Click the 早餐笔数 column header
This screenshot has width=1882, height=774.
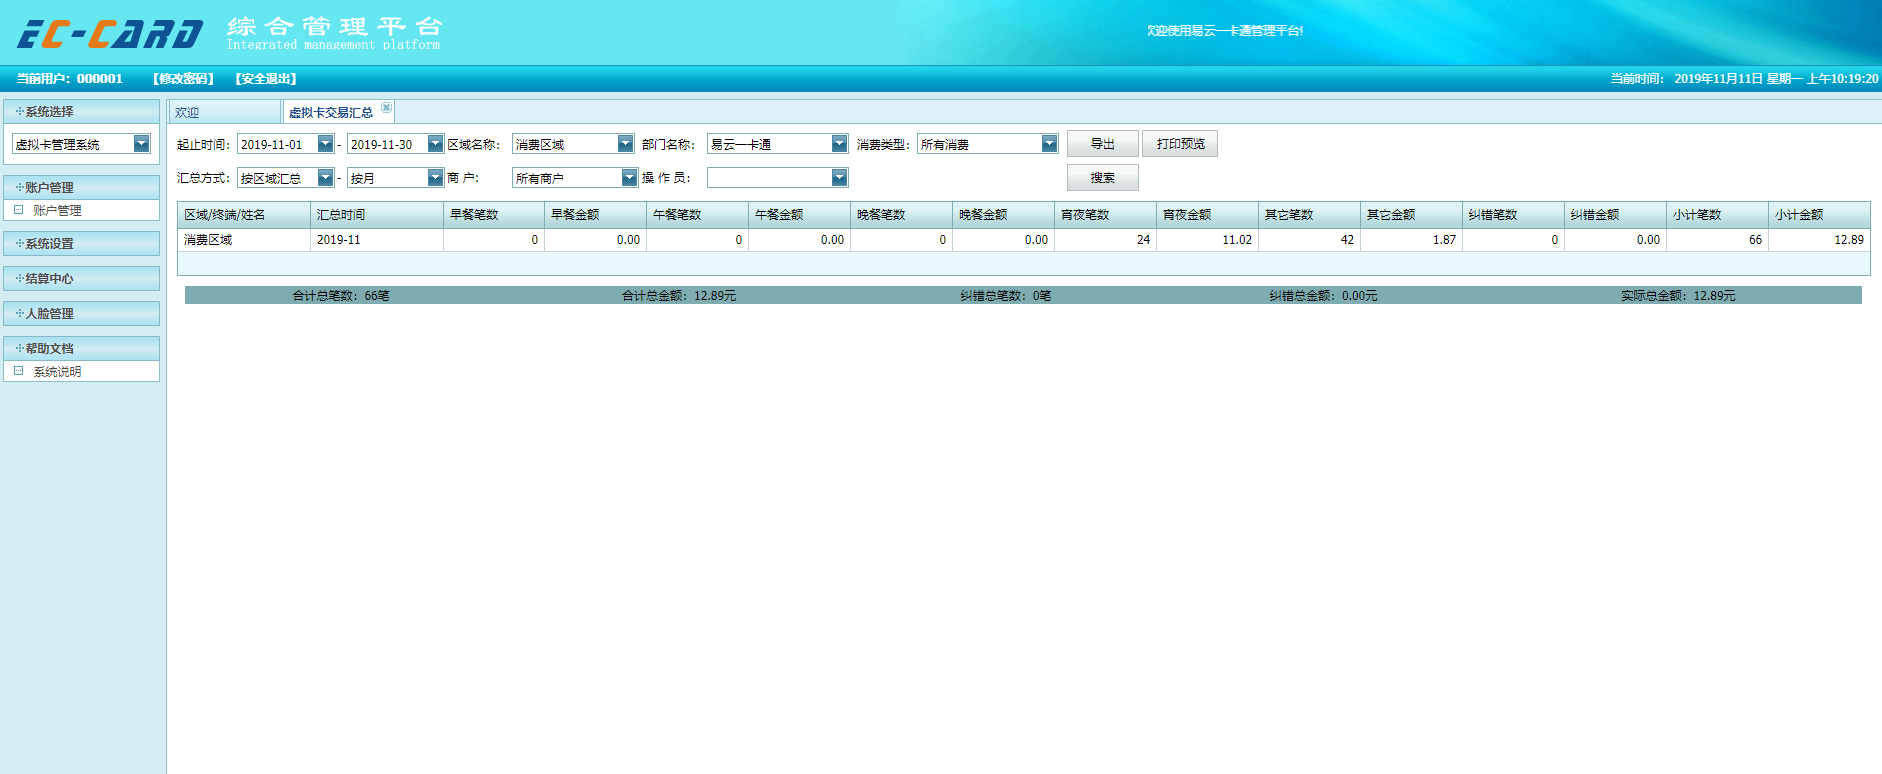[494, 215]
